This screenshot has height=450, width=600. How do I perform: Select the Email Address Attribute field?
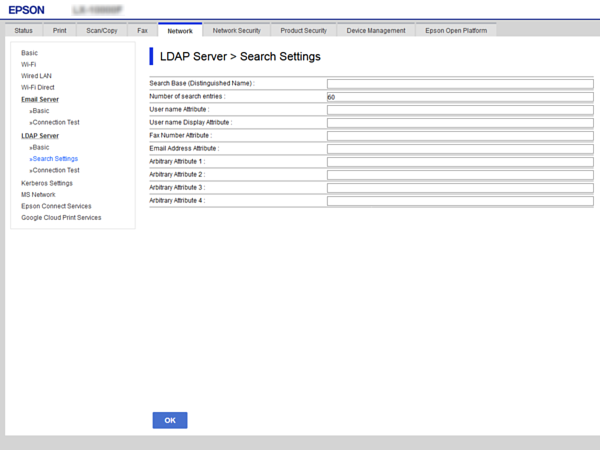[x=460, y=148]
